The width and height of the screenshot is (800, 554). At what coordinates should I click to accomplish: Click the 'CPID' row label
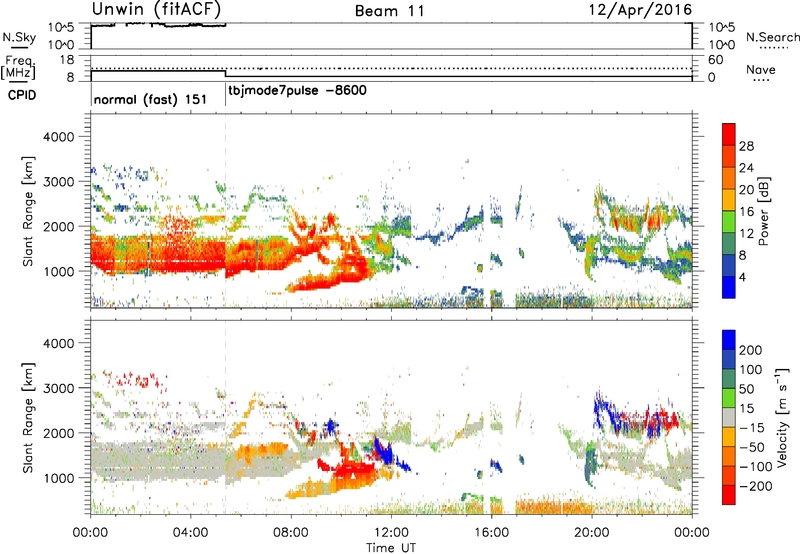22,95
